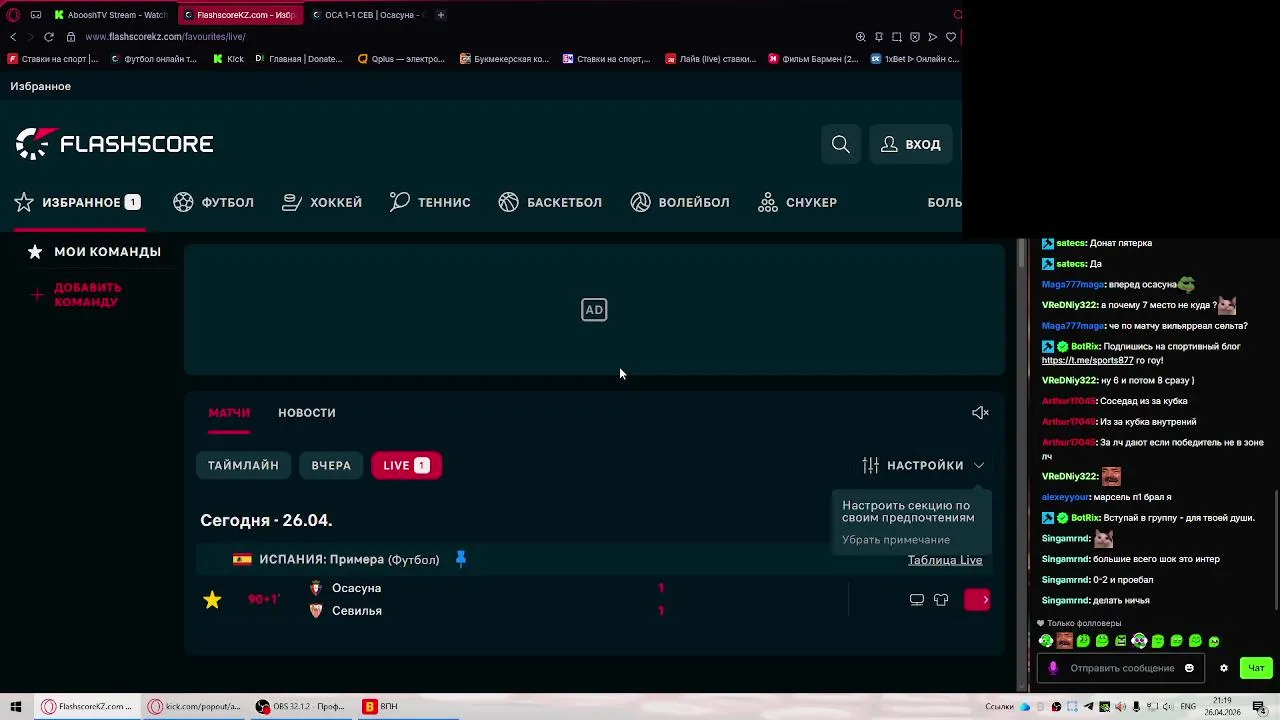1280x720 pixels.
Task: Open the СНУКЕР sport menu
Action: (797, 202)
